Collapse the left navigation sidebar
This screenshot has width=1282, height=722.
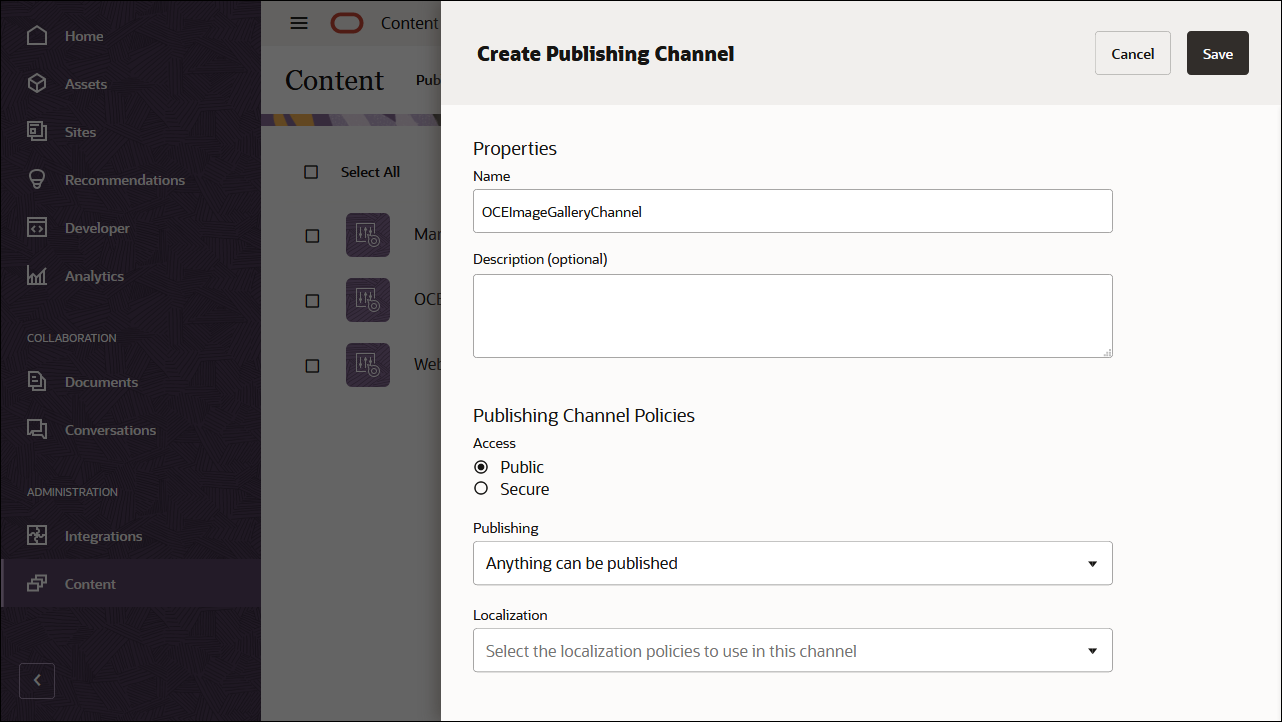coord(37,680)
